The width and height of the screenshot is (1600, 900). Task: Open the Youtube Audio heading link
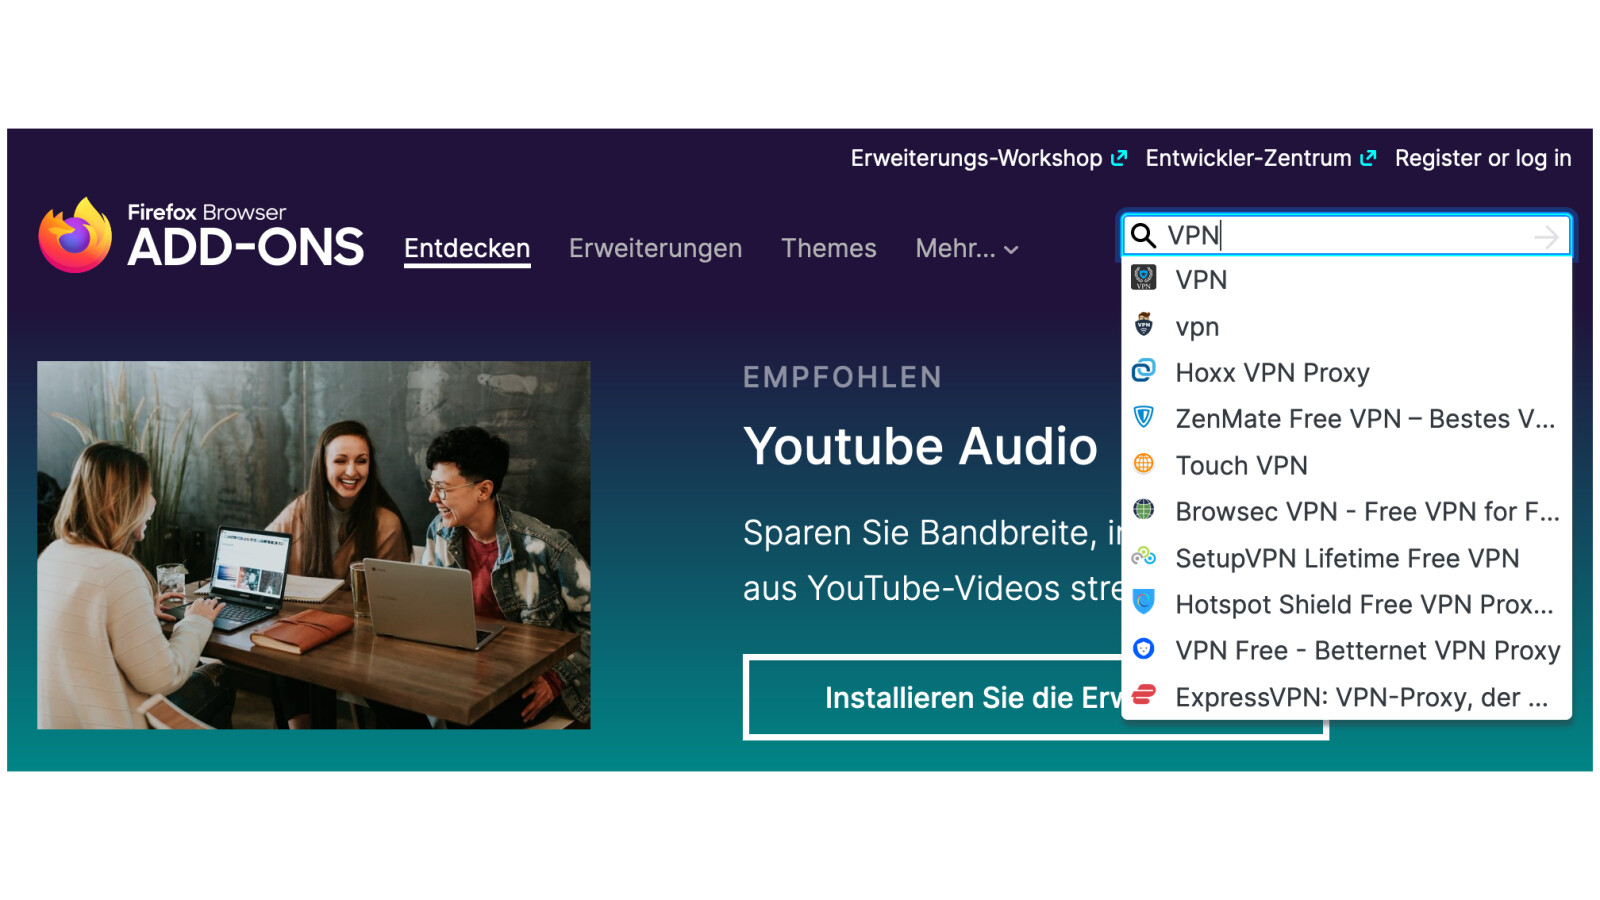click(x=920, y=446)
